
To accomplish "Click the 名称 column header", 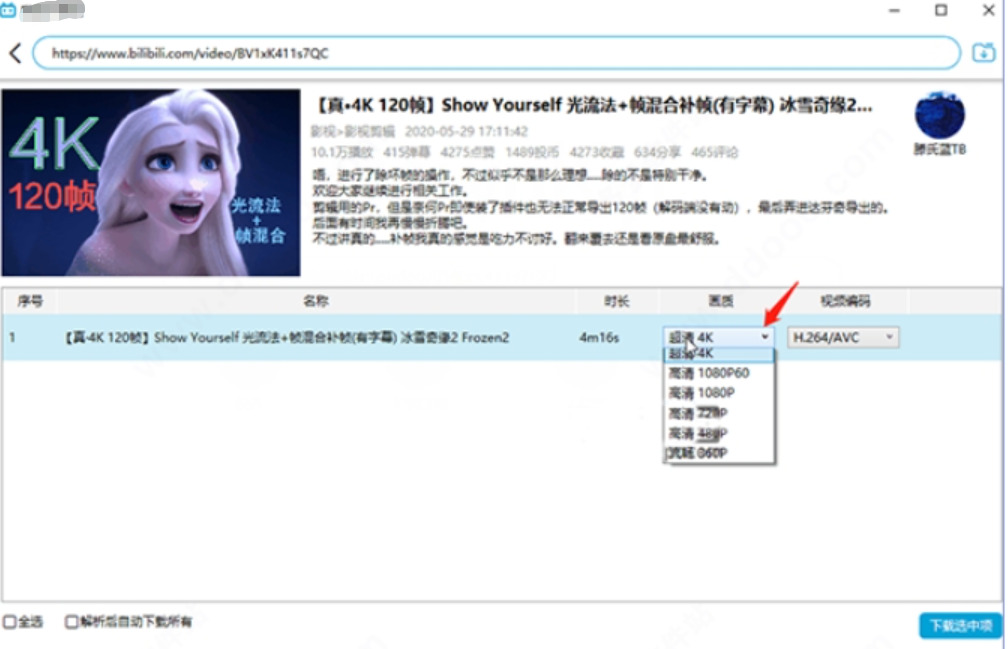I will tap(316, 301).
